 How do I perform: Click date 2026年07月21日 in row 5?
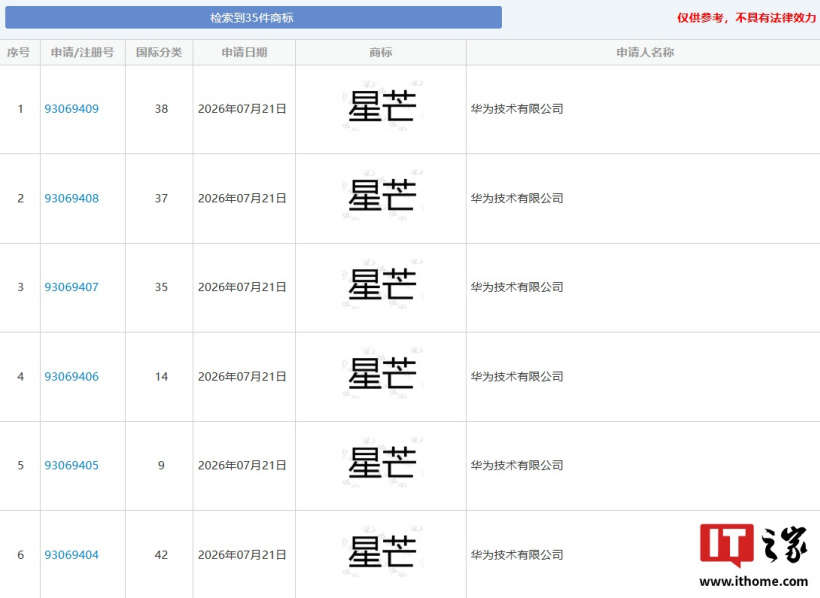tap(242, 466)
